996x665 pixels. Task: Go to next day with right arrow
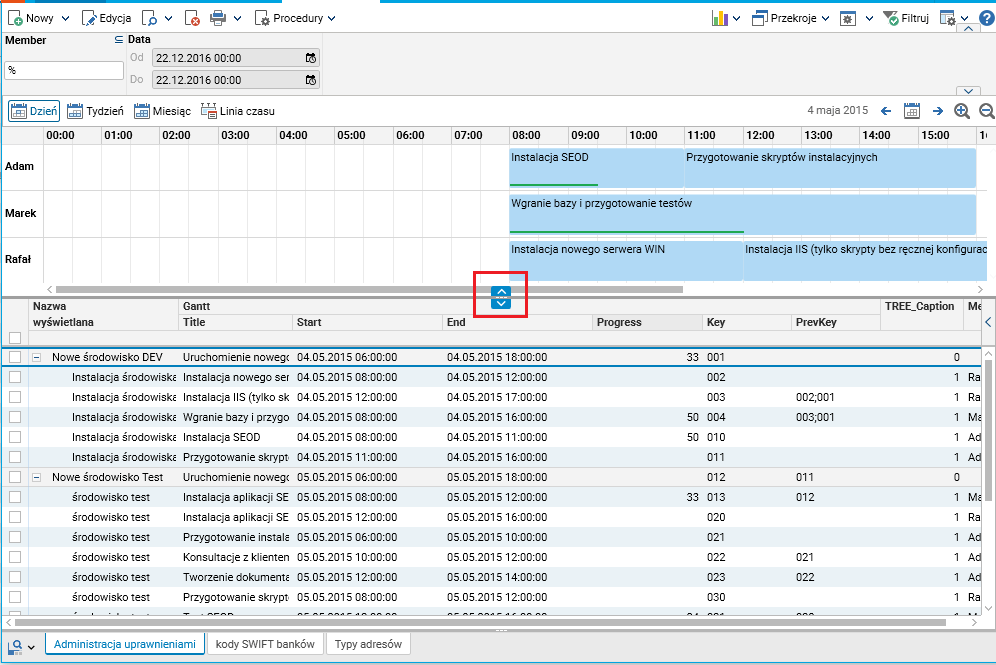pyautogui.click(x=938, y=111)
